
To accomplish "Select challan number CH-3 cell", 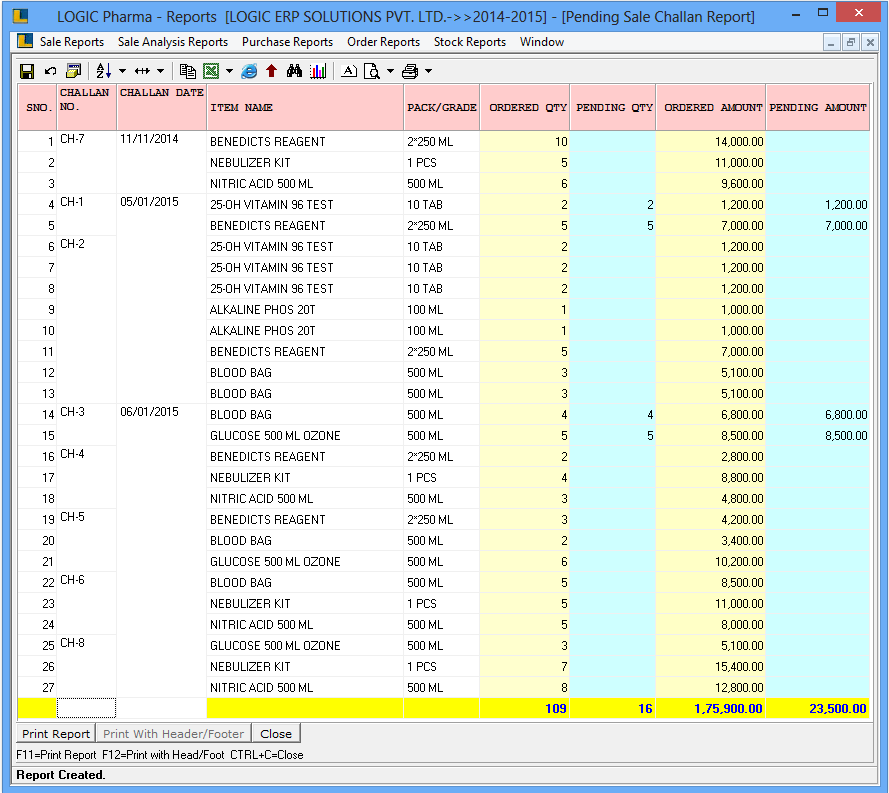I will click(87, 425).
